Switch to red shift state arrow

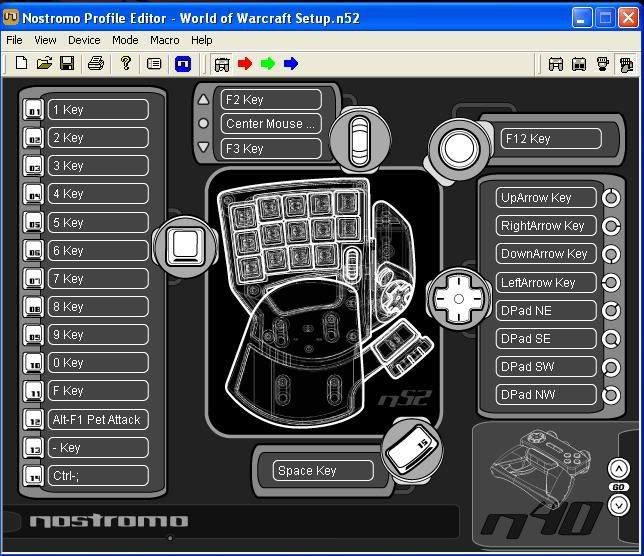(245, 64)
